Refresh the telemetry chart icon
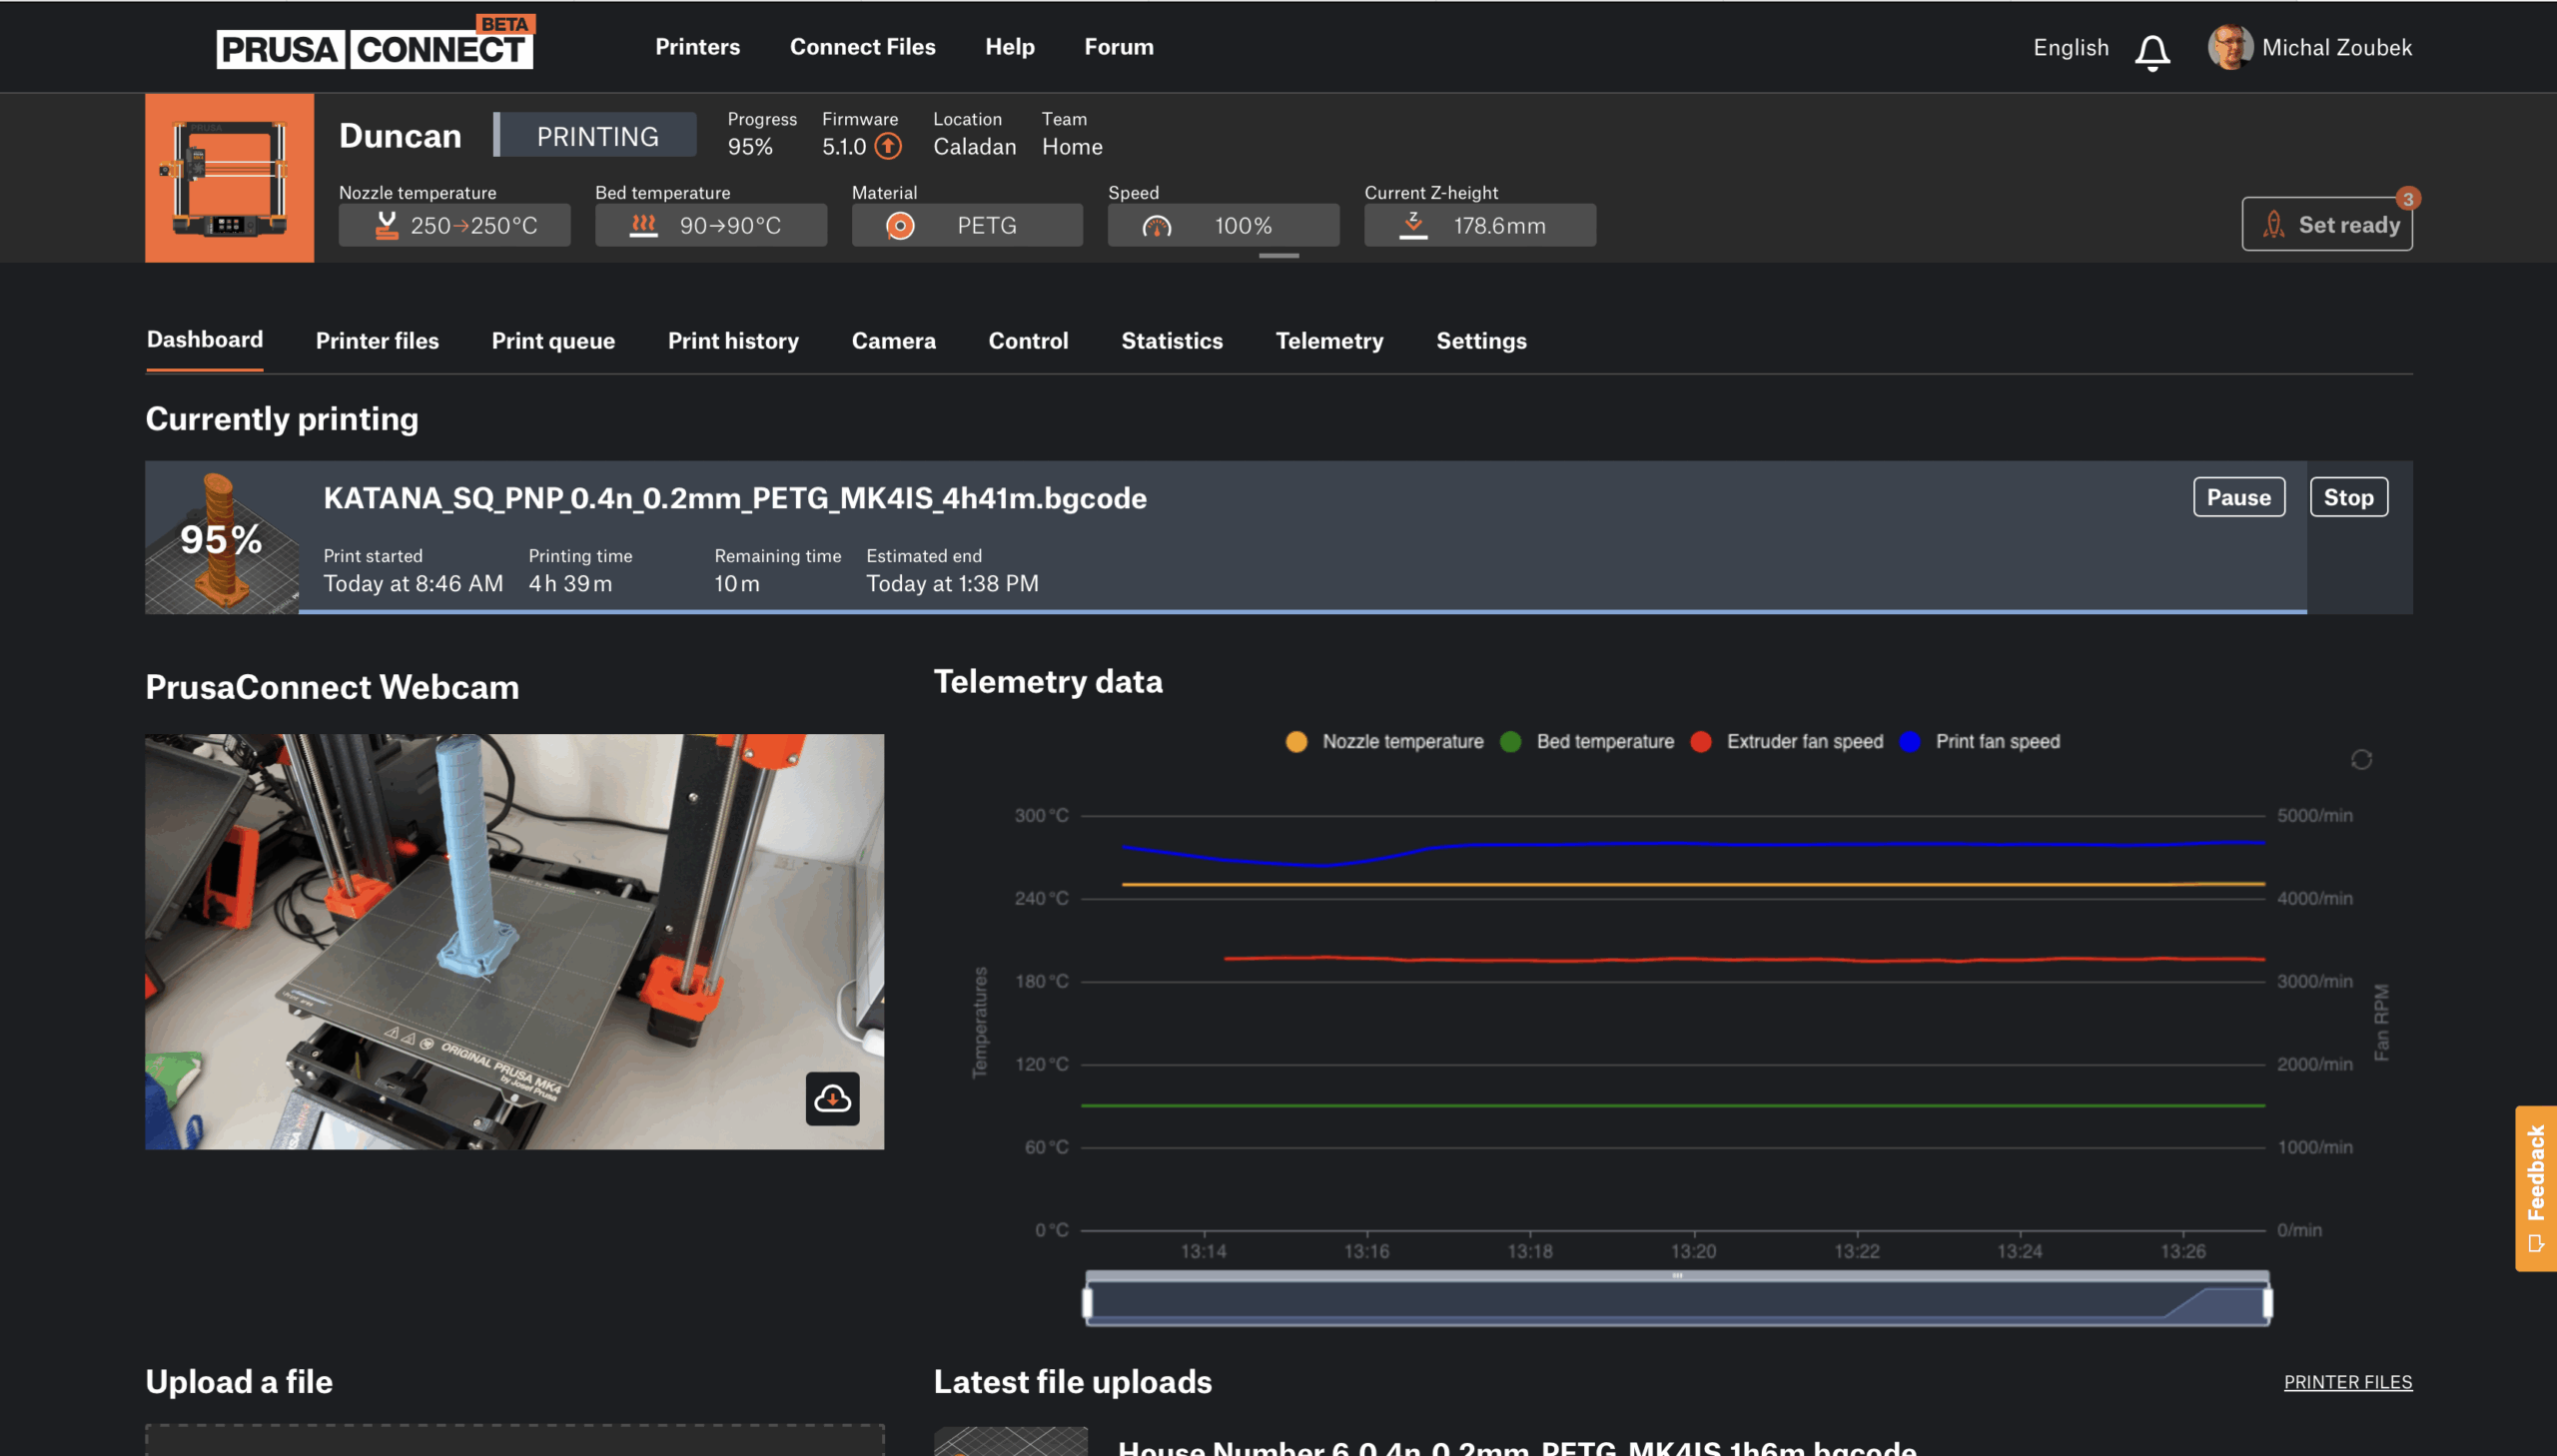The width and height of the screenshot is (2557, 1456). [x=2361, y=760]
